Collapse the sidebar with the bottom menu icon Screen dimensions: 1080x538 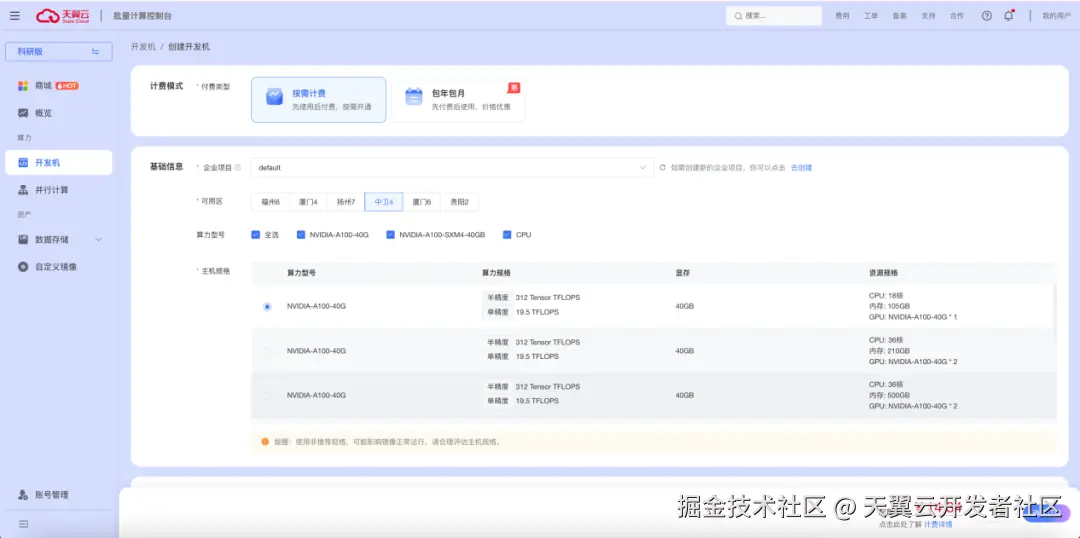pyautogui.click(x=23, y=524)
